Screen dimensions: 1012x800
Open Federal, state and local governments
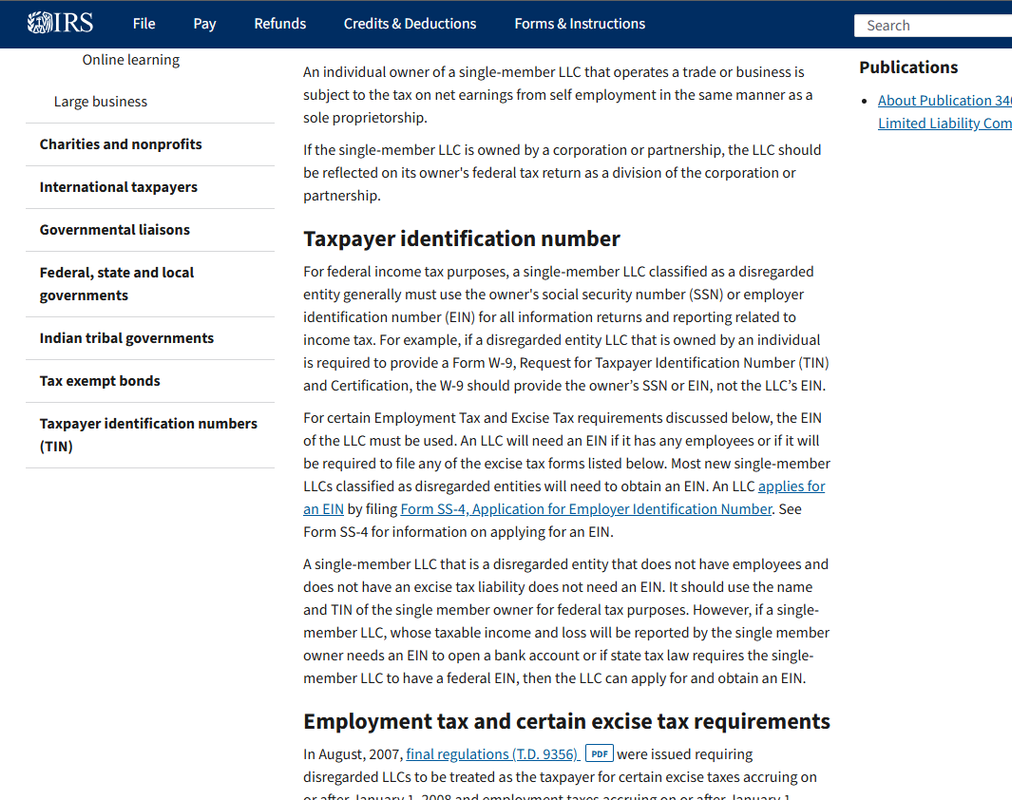tap(117, 284)
